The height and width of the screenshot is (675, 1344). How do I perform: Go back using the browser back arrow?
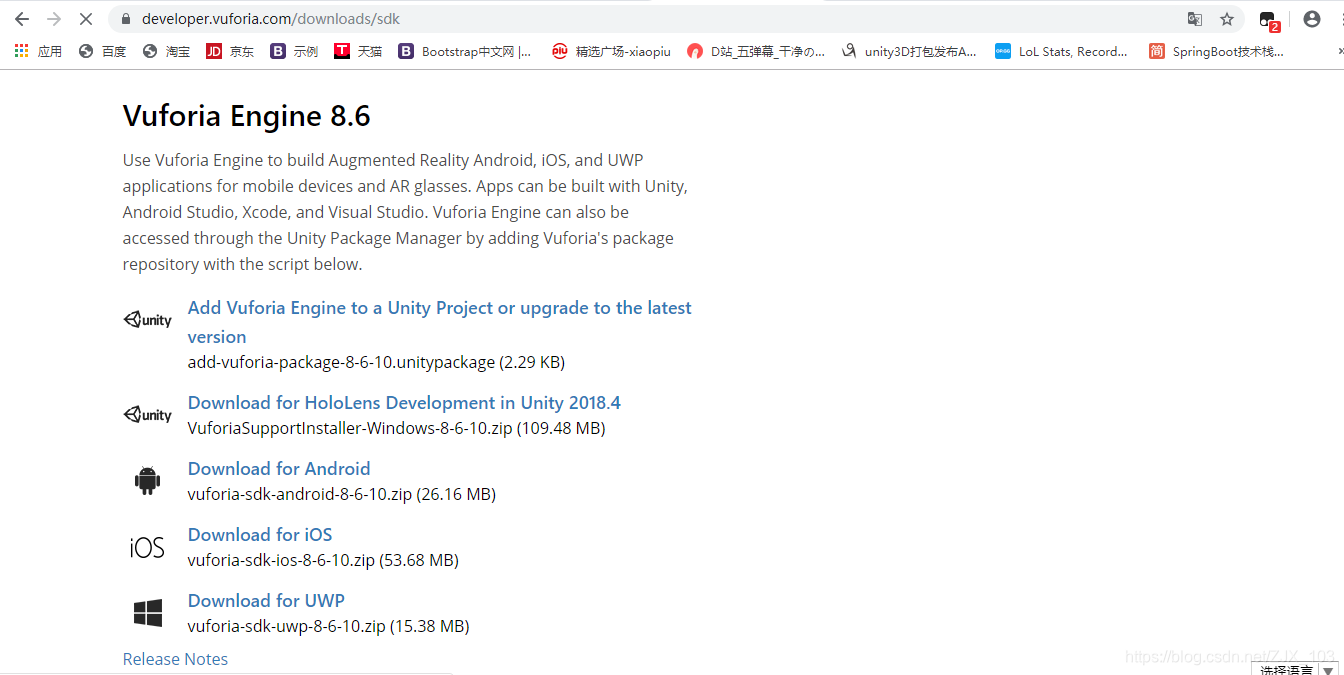tap(21, 19)
